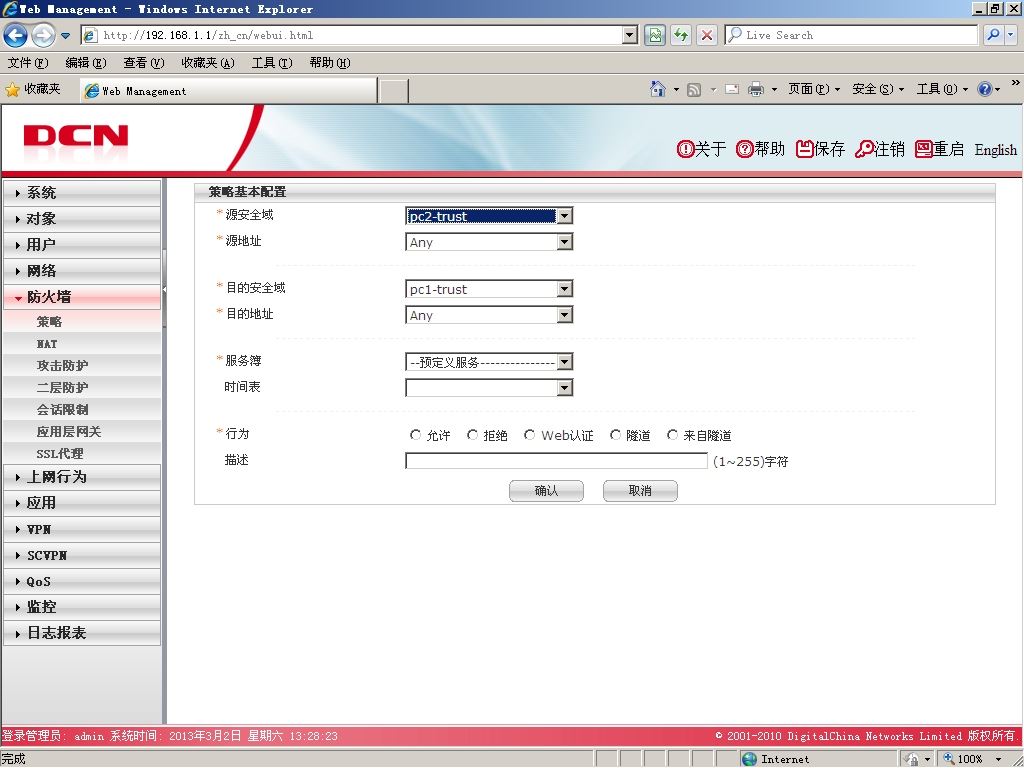Open the 源地址 Any dropdown
The height and width of the screenshot is (768, 1024).
(489, 242)
